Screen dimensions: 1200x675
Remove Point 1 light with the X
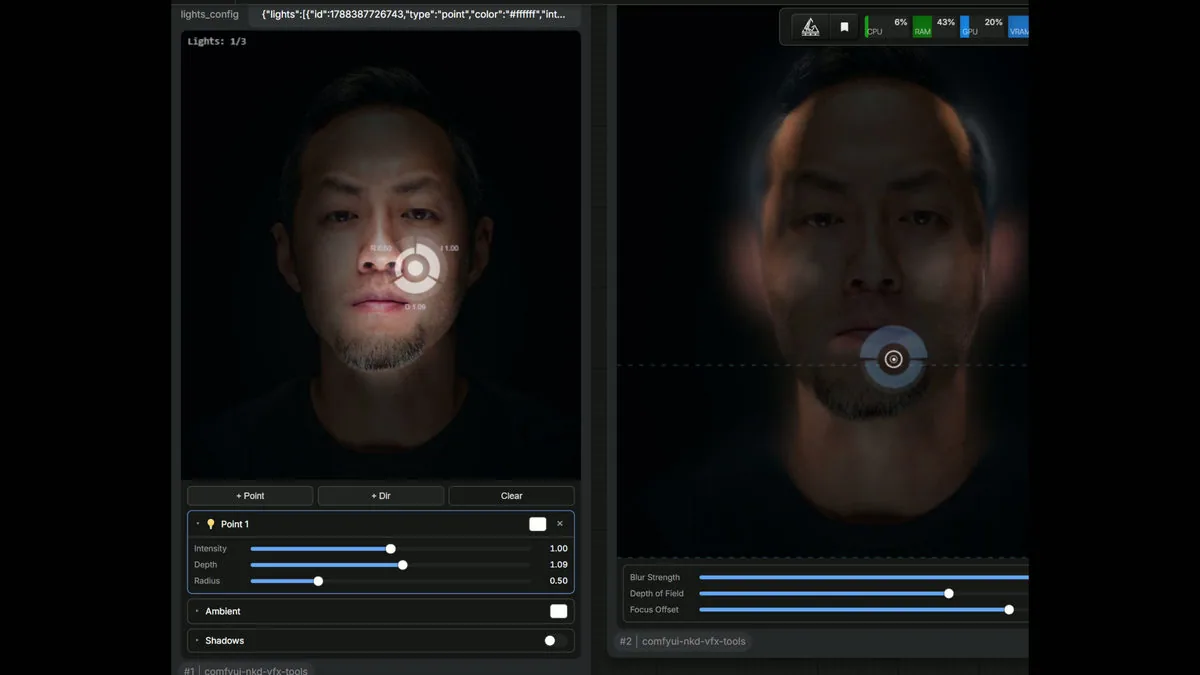(560, 524)
